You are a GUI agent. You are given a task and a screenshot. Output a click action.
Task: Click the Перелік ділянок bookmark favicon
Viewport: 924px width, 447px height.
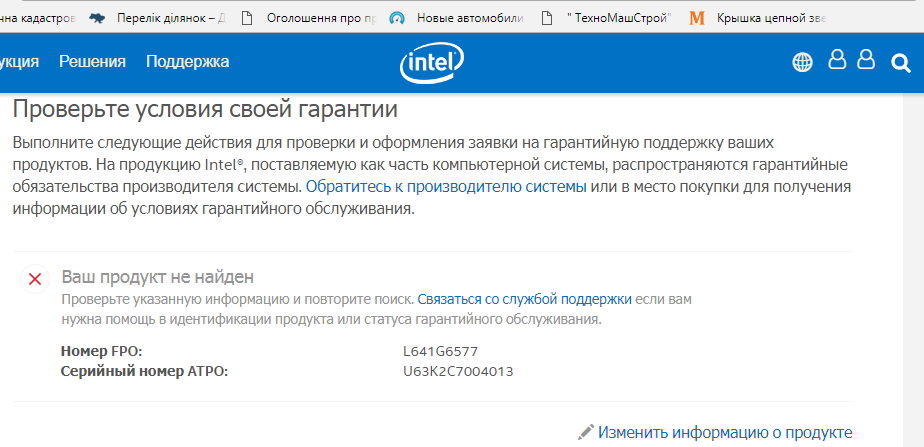97,18
